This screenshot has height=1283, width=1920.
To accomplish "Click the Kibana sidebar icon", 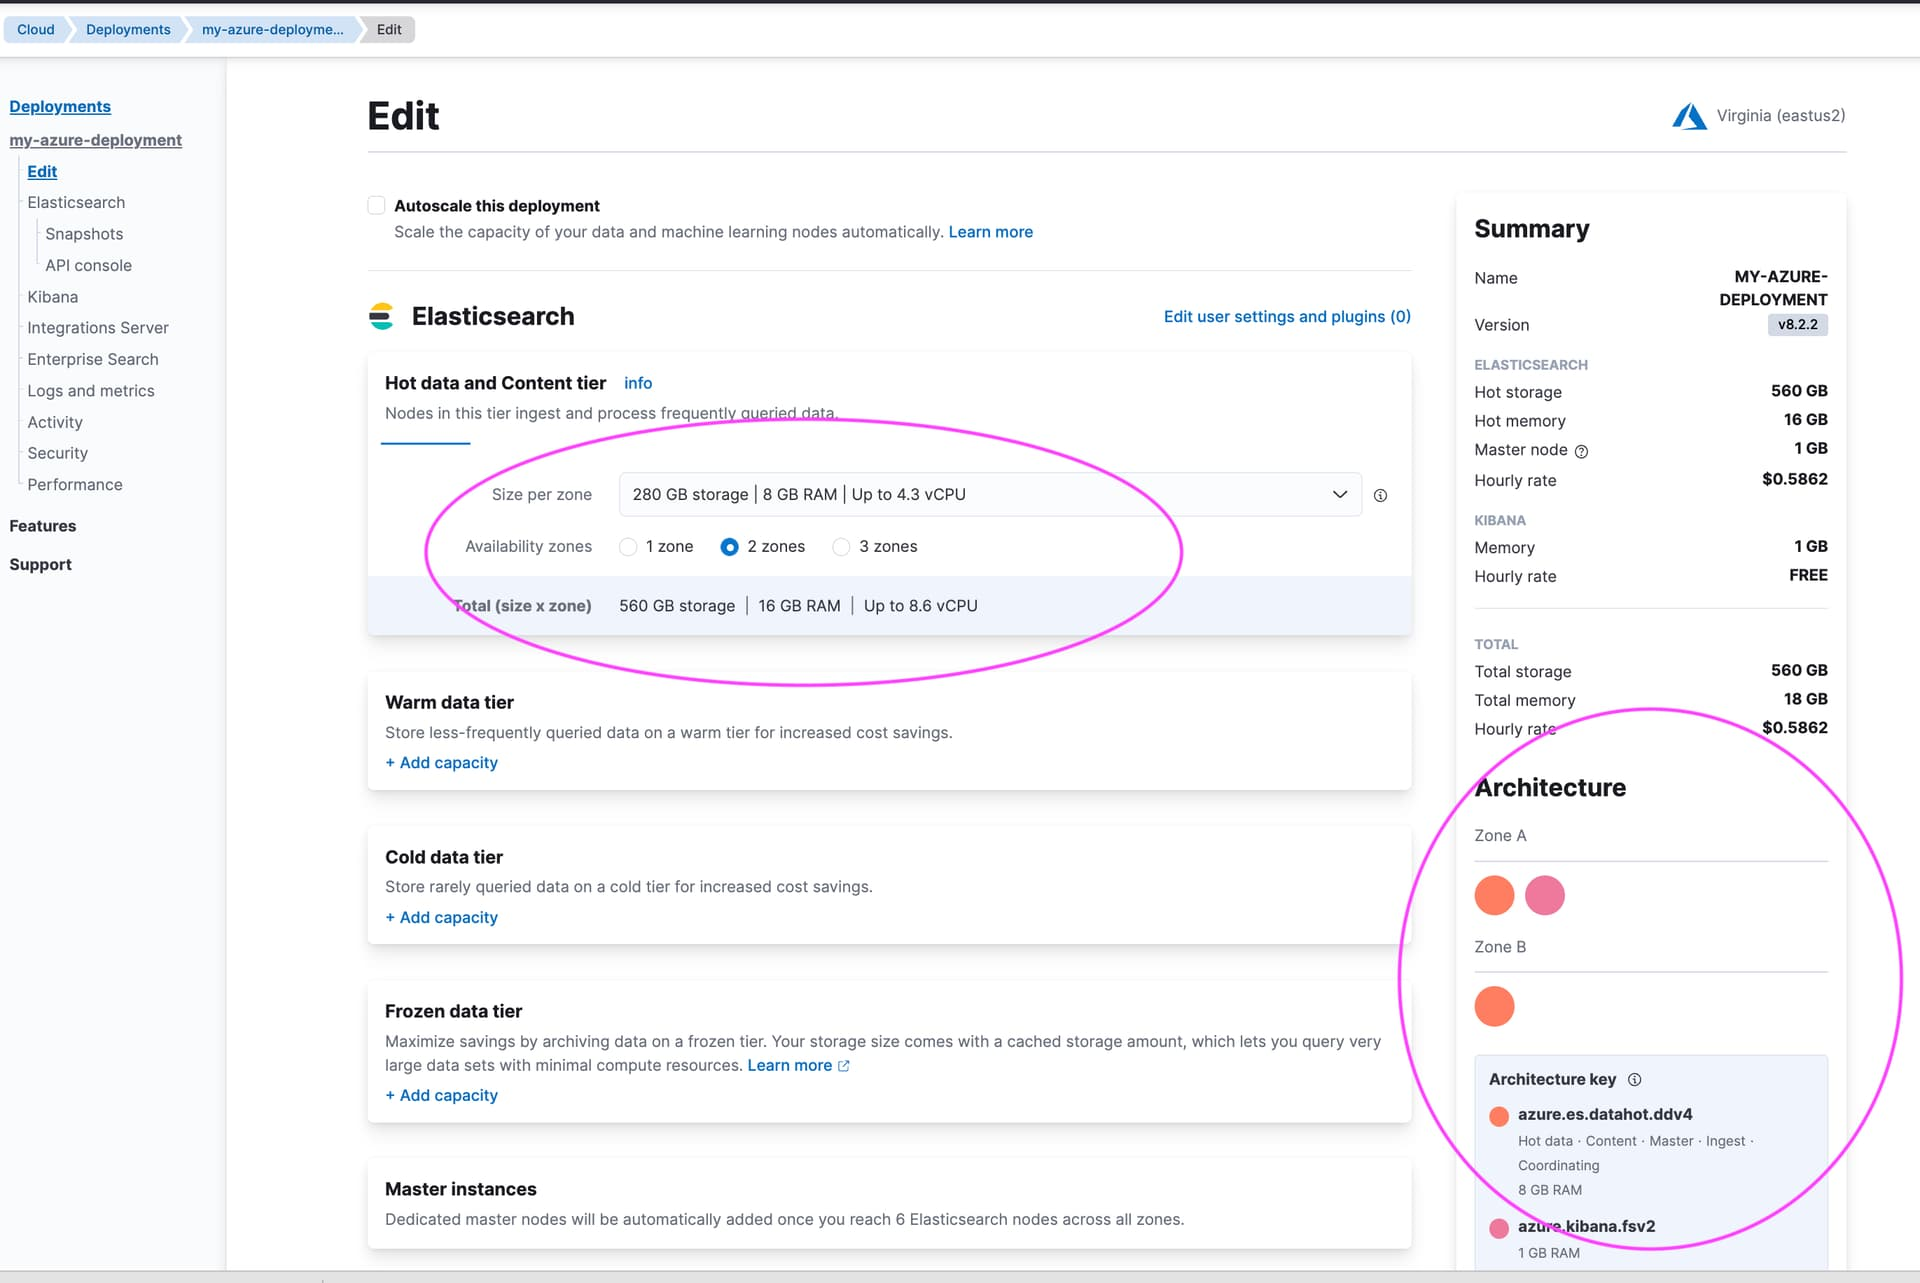I will pyautogui.click(x=52, y=296).
